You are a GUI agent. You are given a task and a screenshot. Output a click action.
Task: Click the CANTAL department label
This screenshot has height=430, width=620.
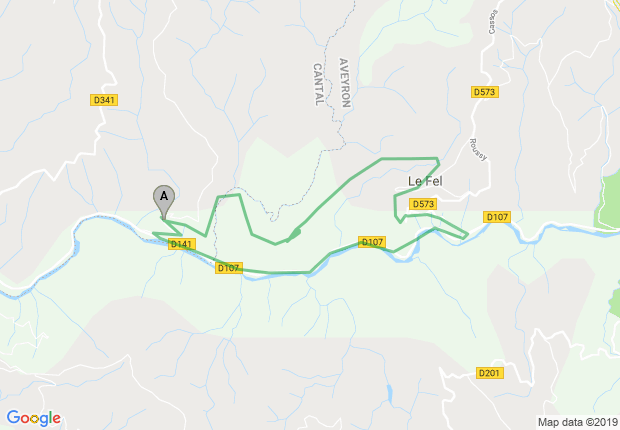point(318,85)
